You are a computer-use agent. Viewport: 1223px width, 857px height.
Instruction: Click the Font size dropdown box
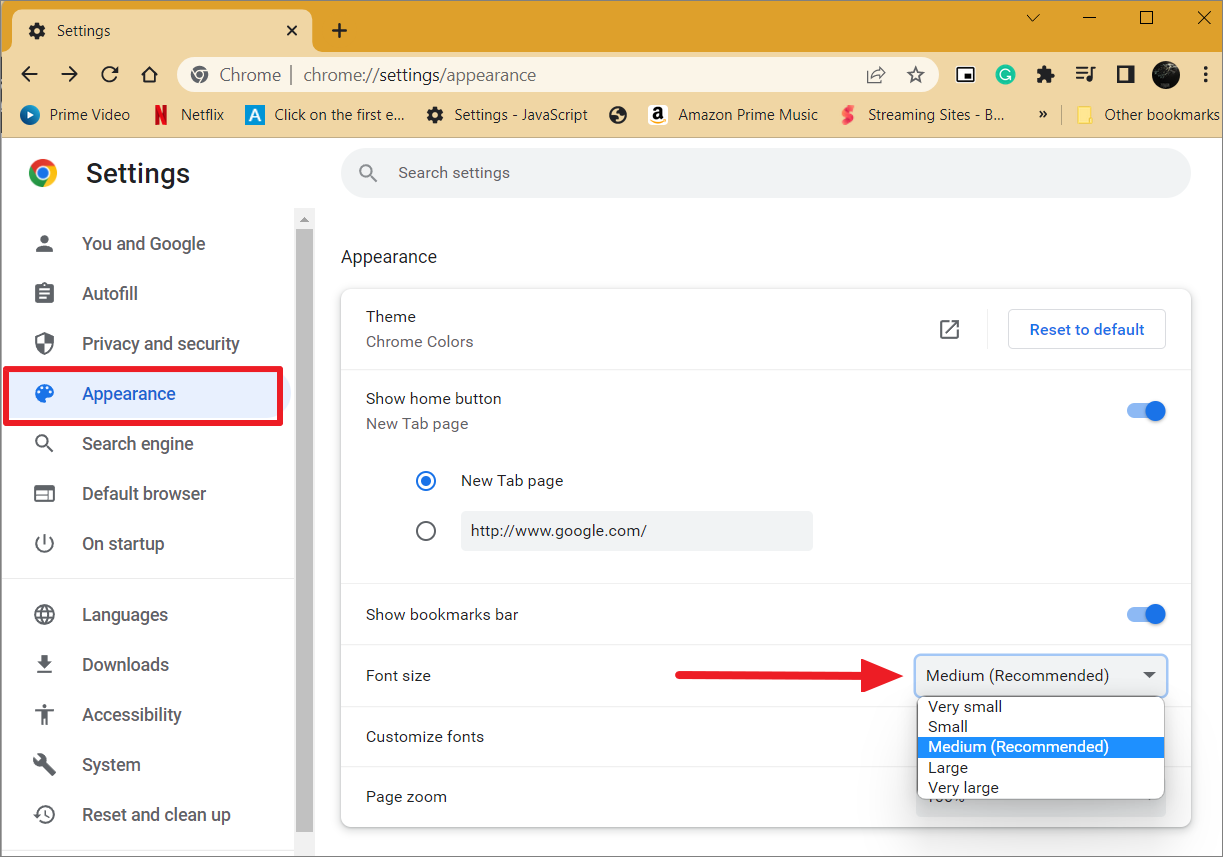pos(1041,676)
